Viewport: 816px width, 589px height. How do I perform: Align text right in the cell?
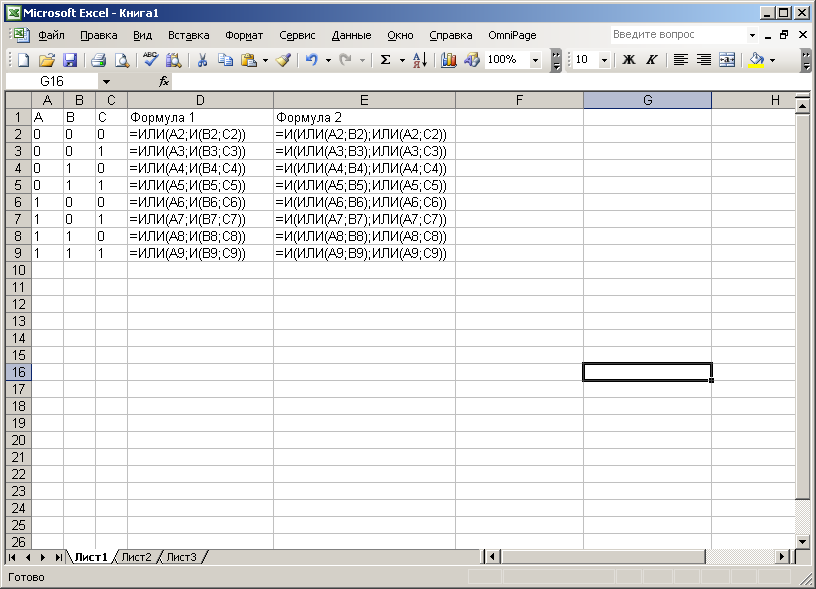pyautogui.click(x=704, y=60)
